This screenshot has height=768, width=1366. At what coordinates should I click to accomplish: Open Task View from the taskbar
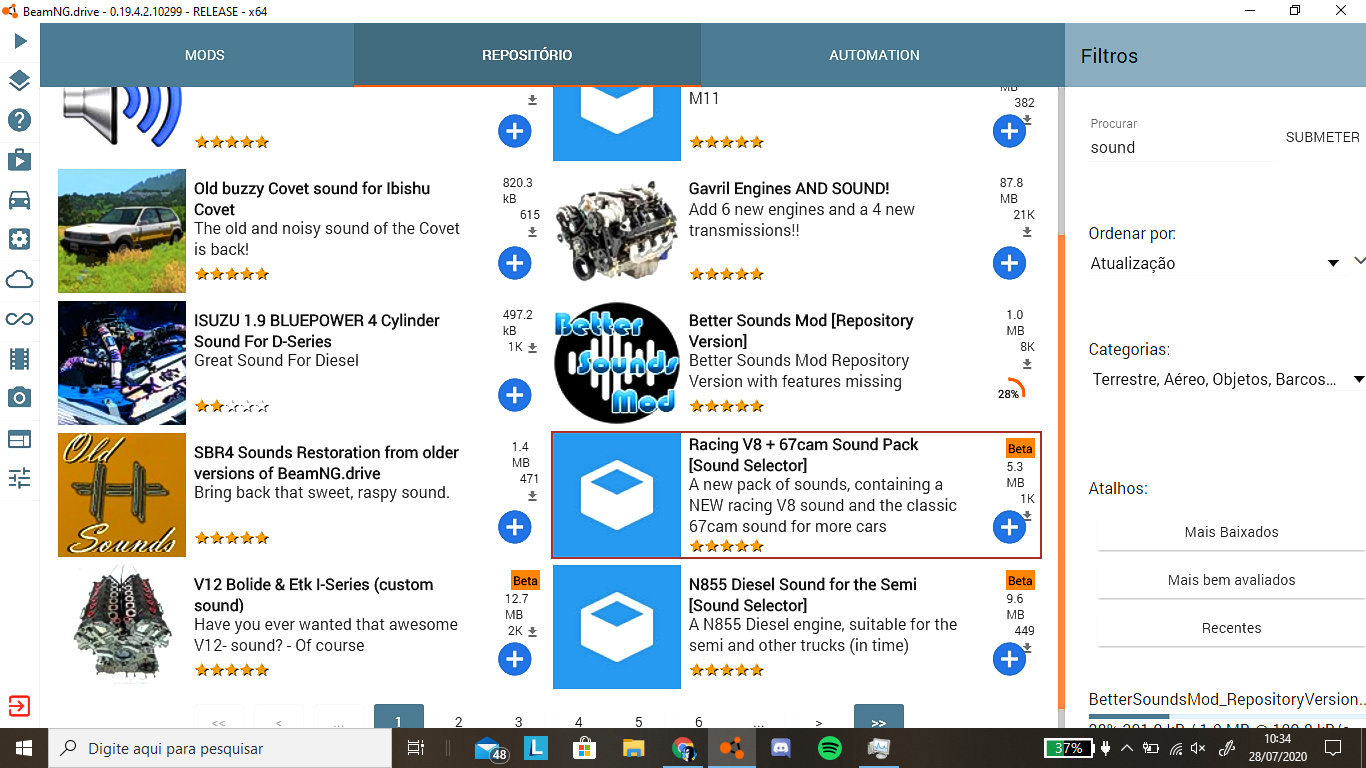click(x=417, y=748)
